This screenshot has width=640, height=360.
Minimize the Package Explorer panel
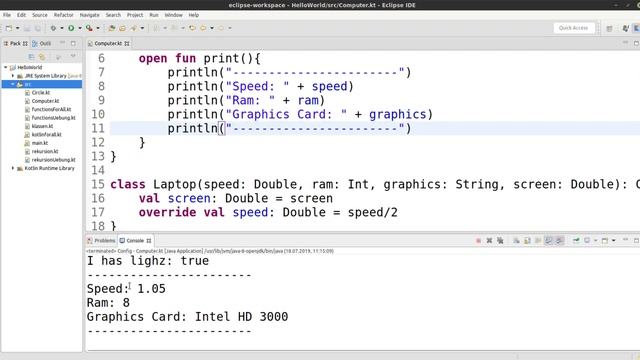tap(62, 43)
